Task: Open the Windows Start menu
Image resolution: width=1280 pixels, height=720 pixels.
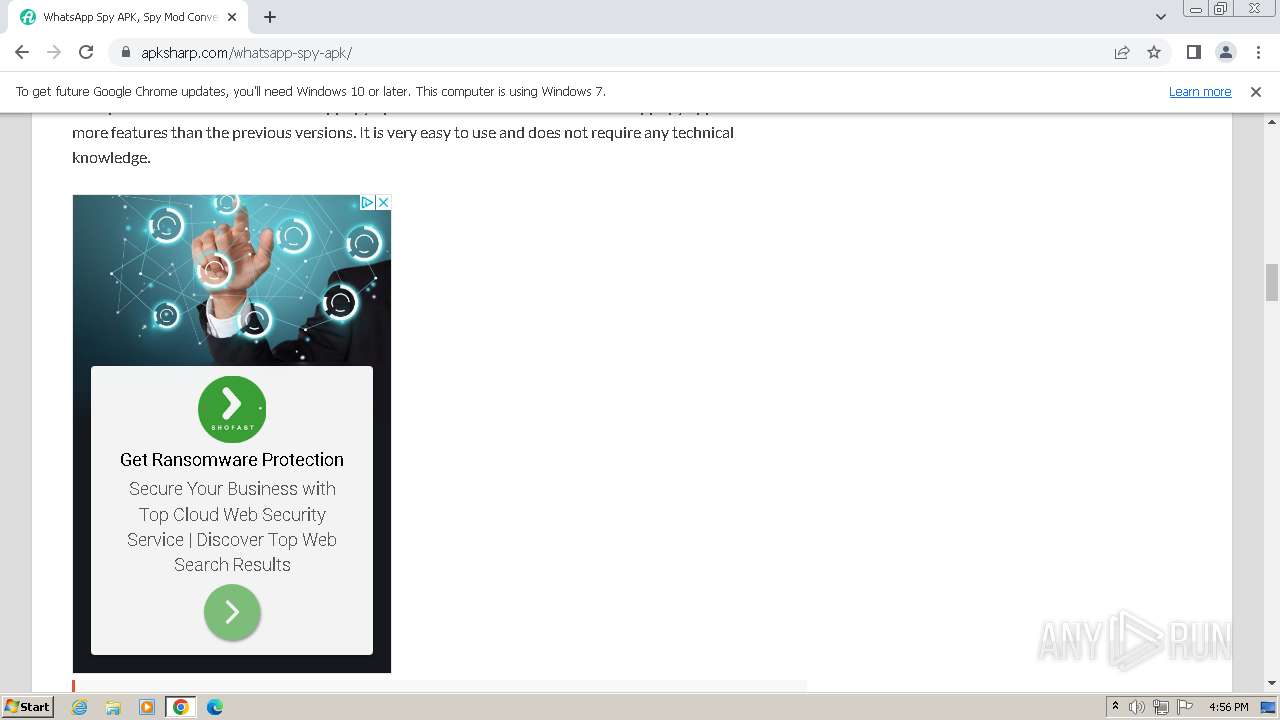Action: pyautogui.click(x=28, y=707)
